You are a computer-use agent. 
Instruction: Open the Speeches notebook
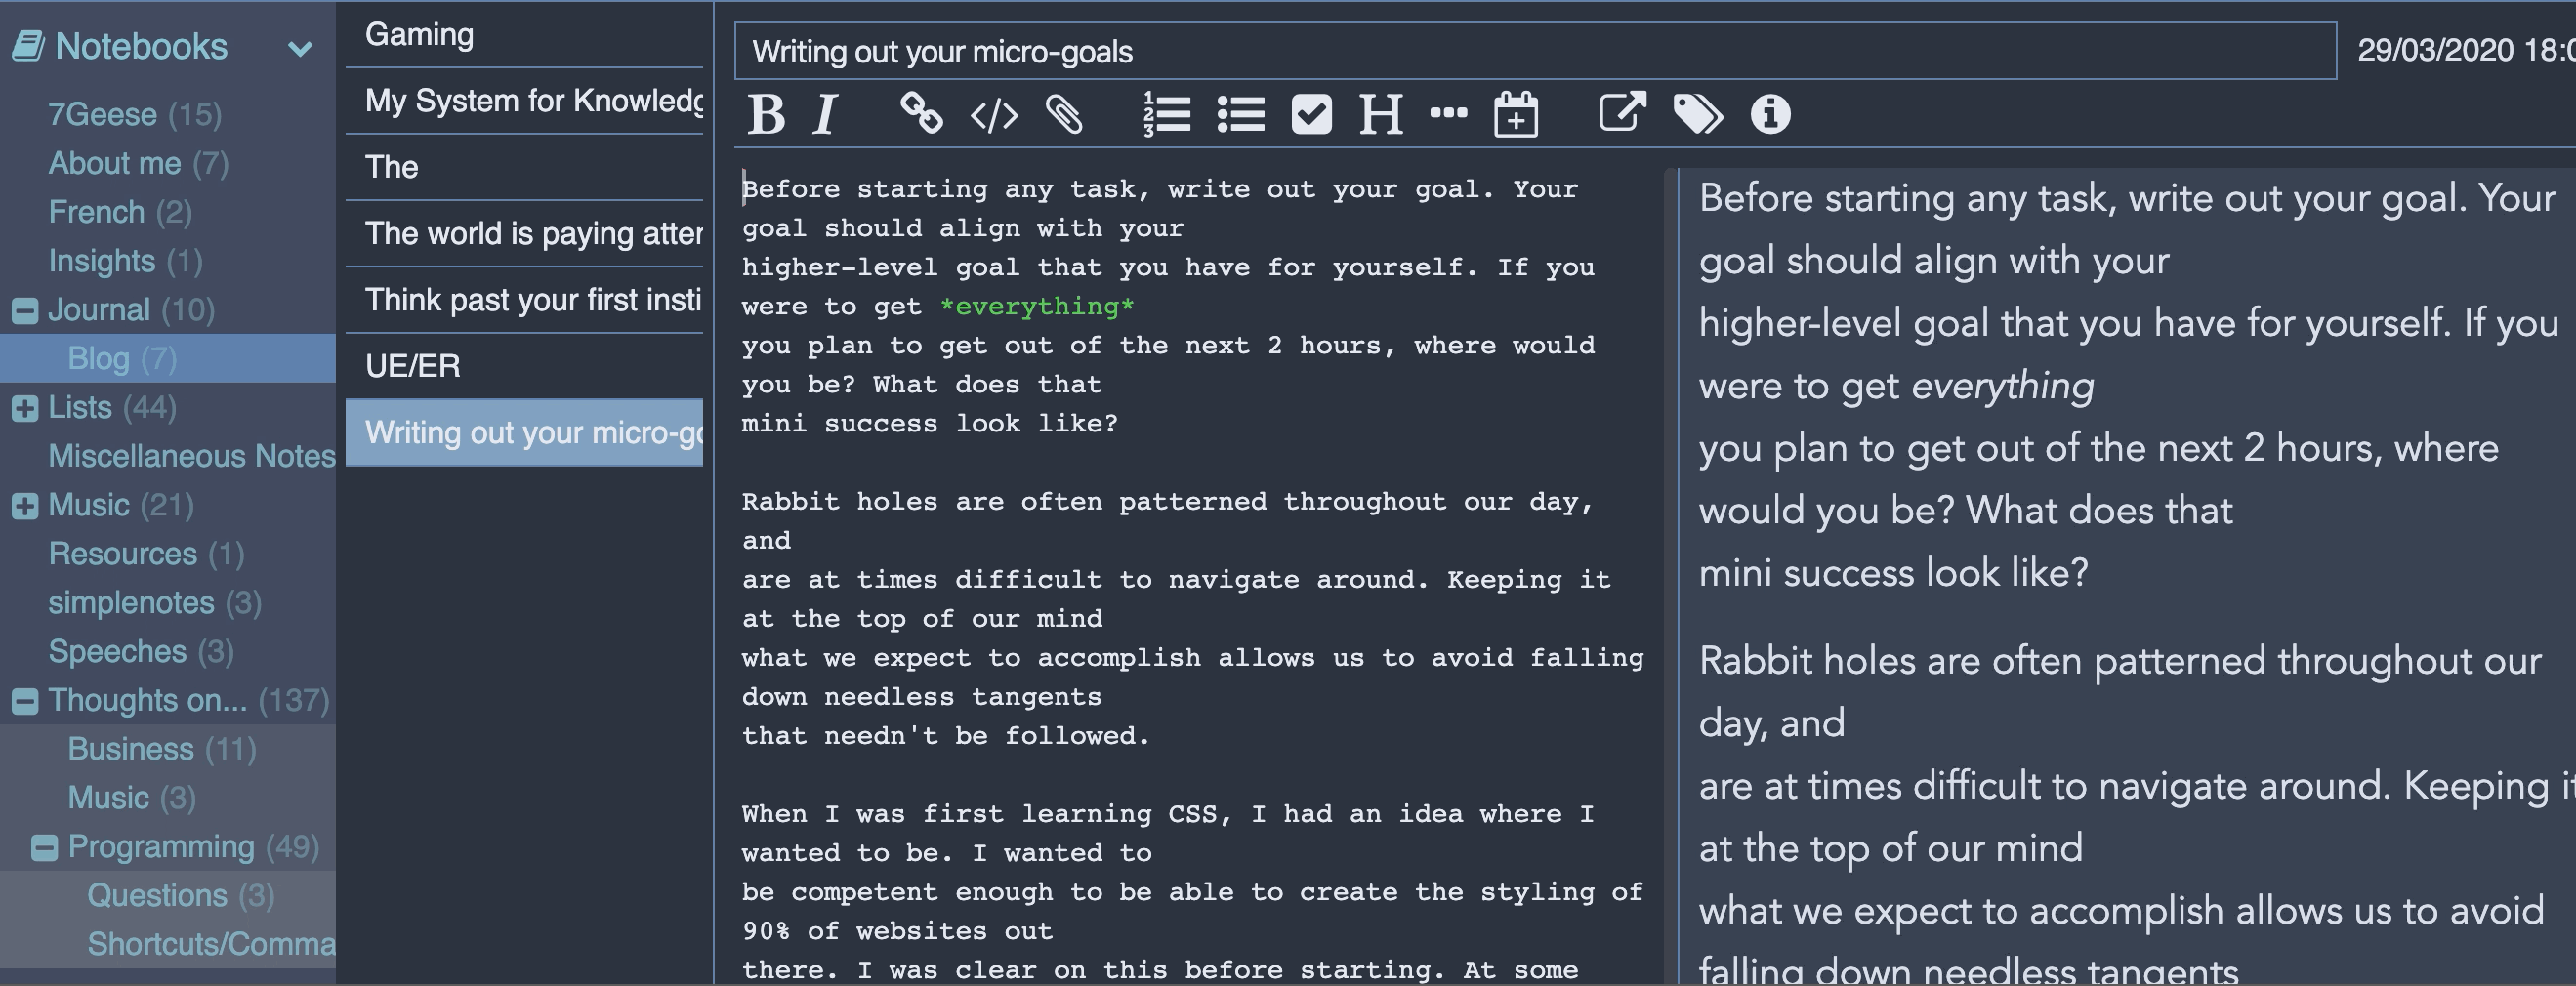point(141,652)
